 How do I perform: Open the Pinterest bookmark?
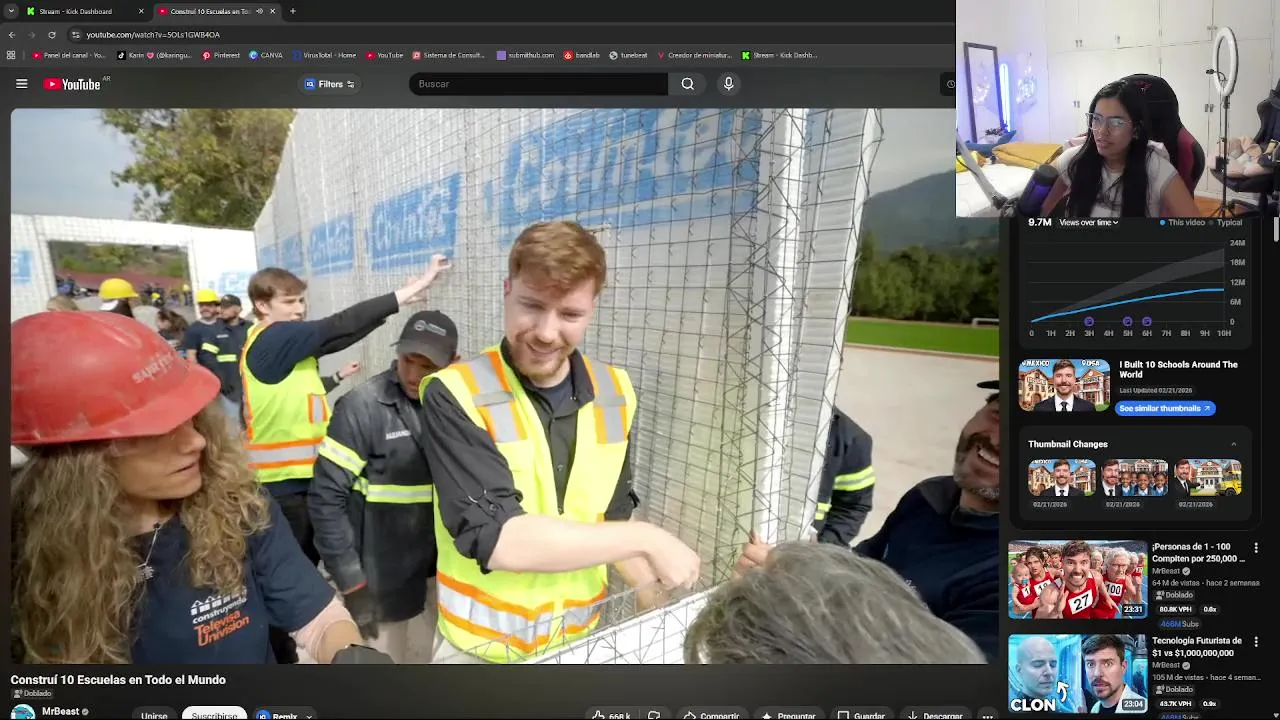point(221,55)
